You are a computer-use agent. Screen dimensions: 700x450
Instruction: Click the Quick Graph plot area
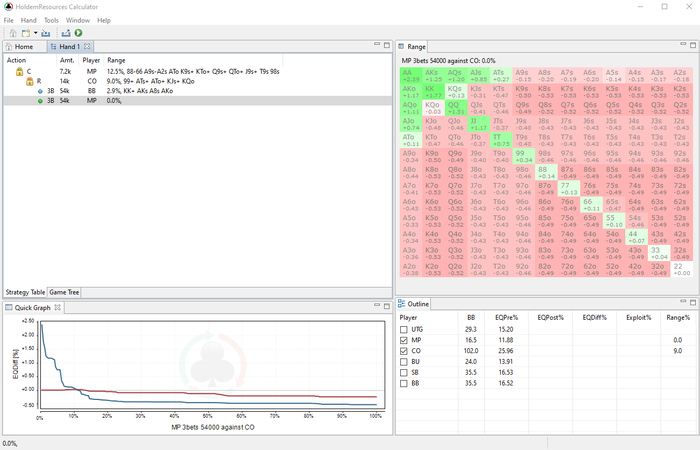(212, 365)
